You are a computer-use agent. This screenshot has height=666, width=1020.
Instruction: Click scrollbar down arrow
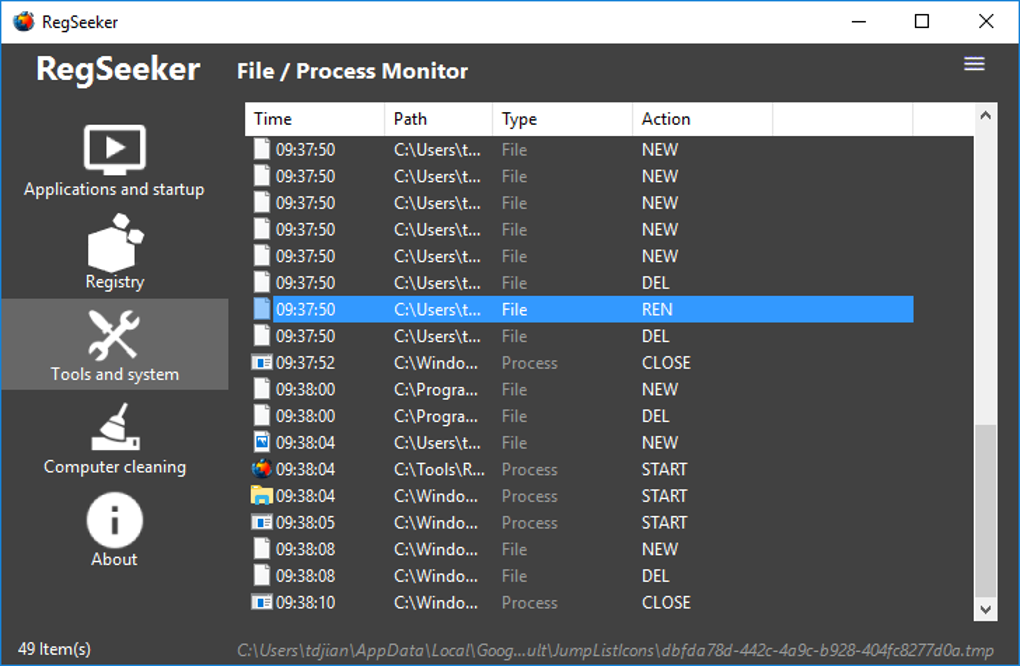[x=986, y=609]
